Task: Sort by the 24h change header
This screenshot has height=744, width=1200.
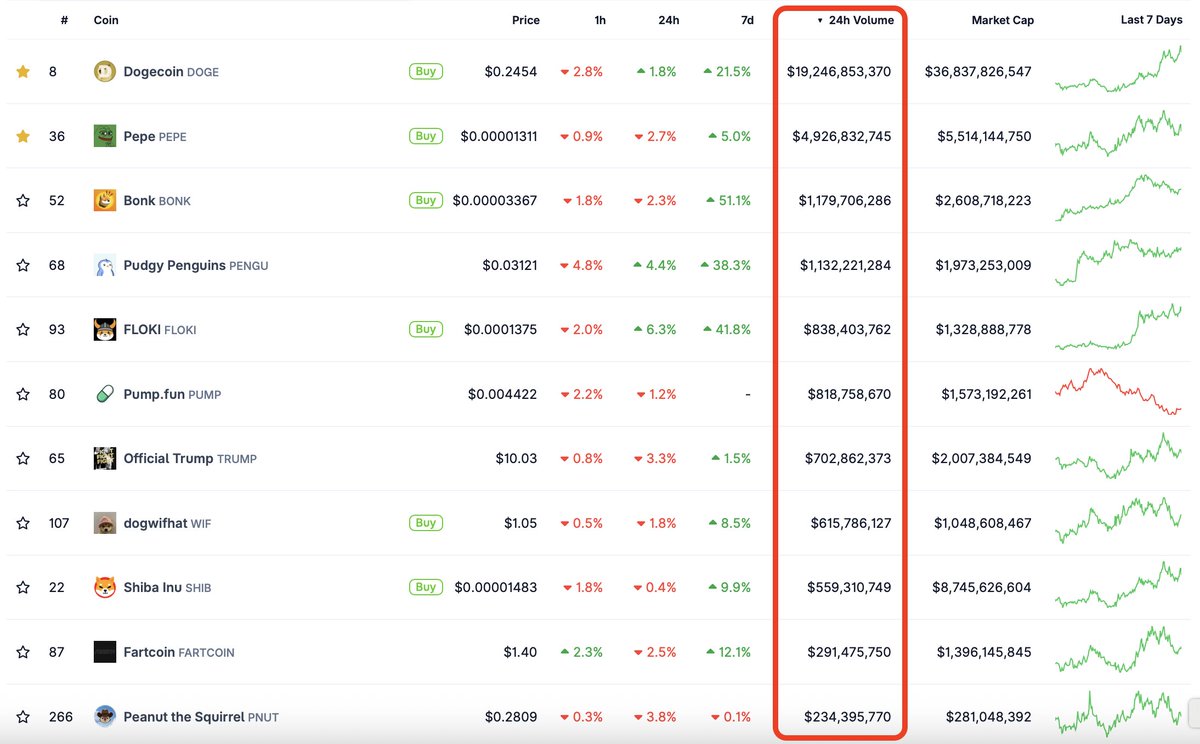Action: click(x=670, y=20)
